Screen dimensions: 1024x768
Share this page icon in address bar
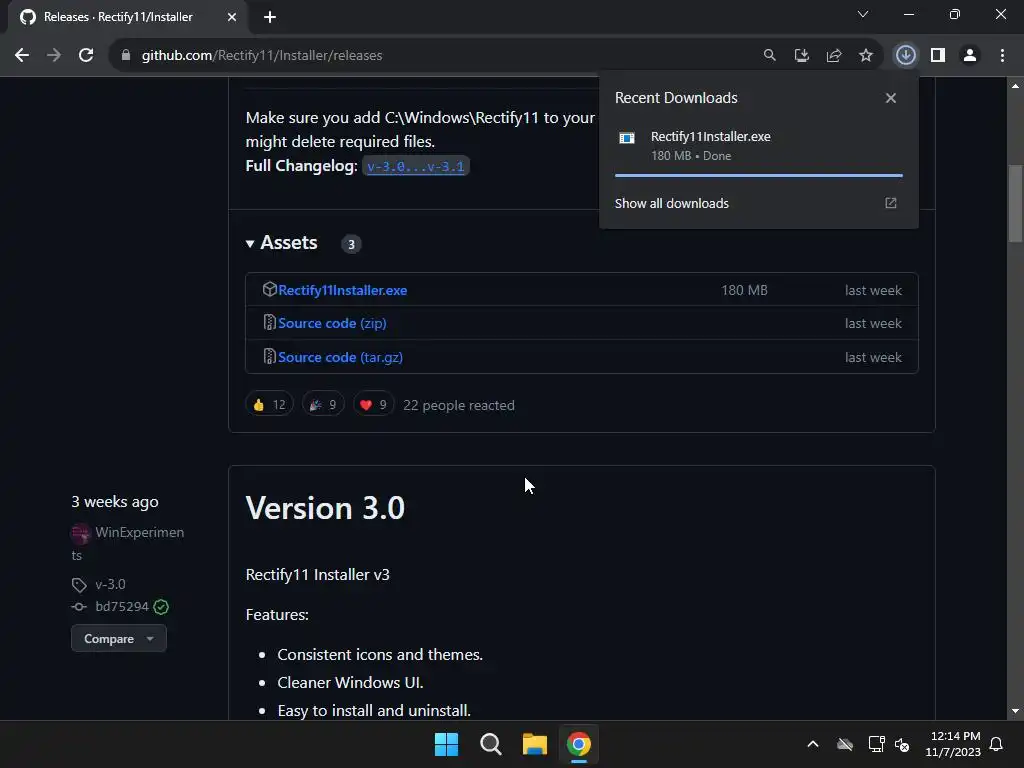click(x=834, y=56)
